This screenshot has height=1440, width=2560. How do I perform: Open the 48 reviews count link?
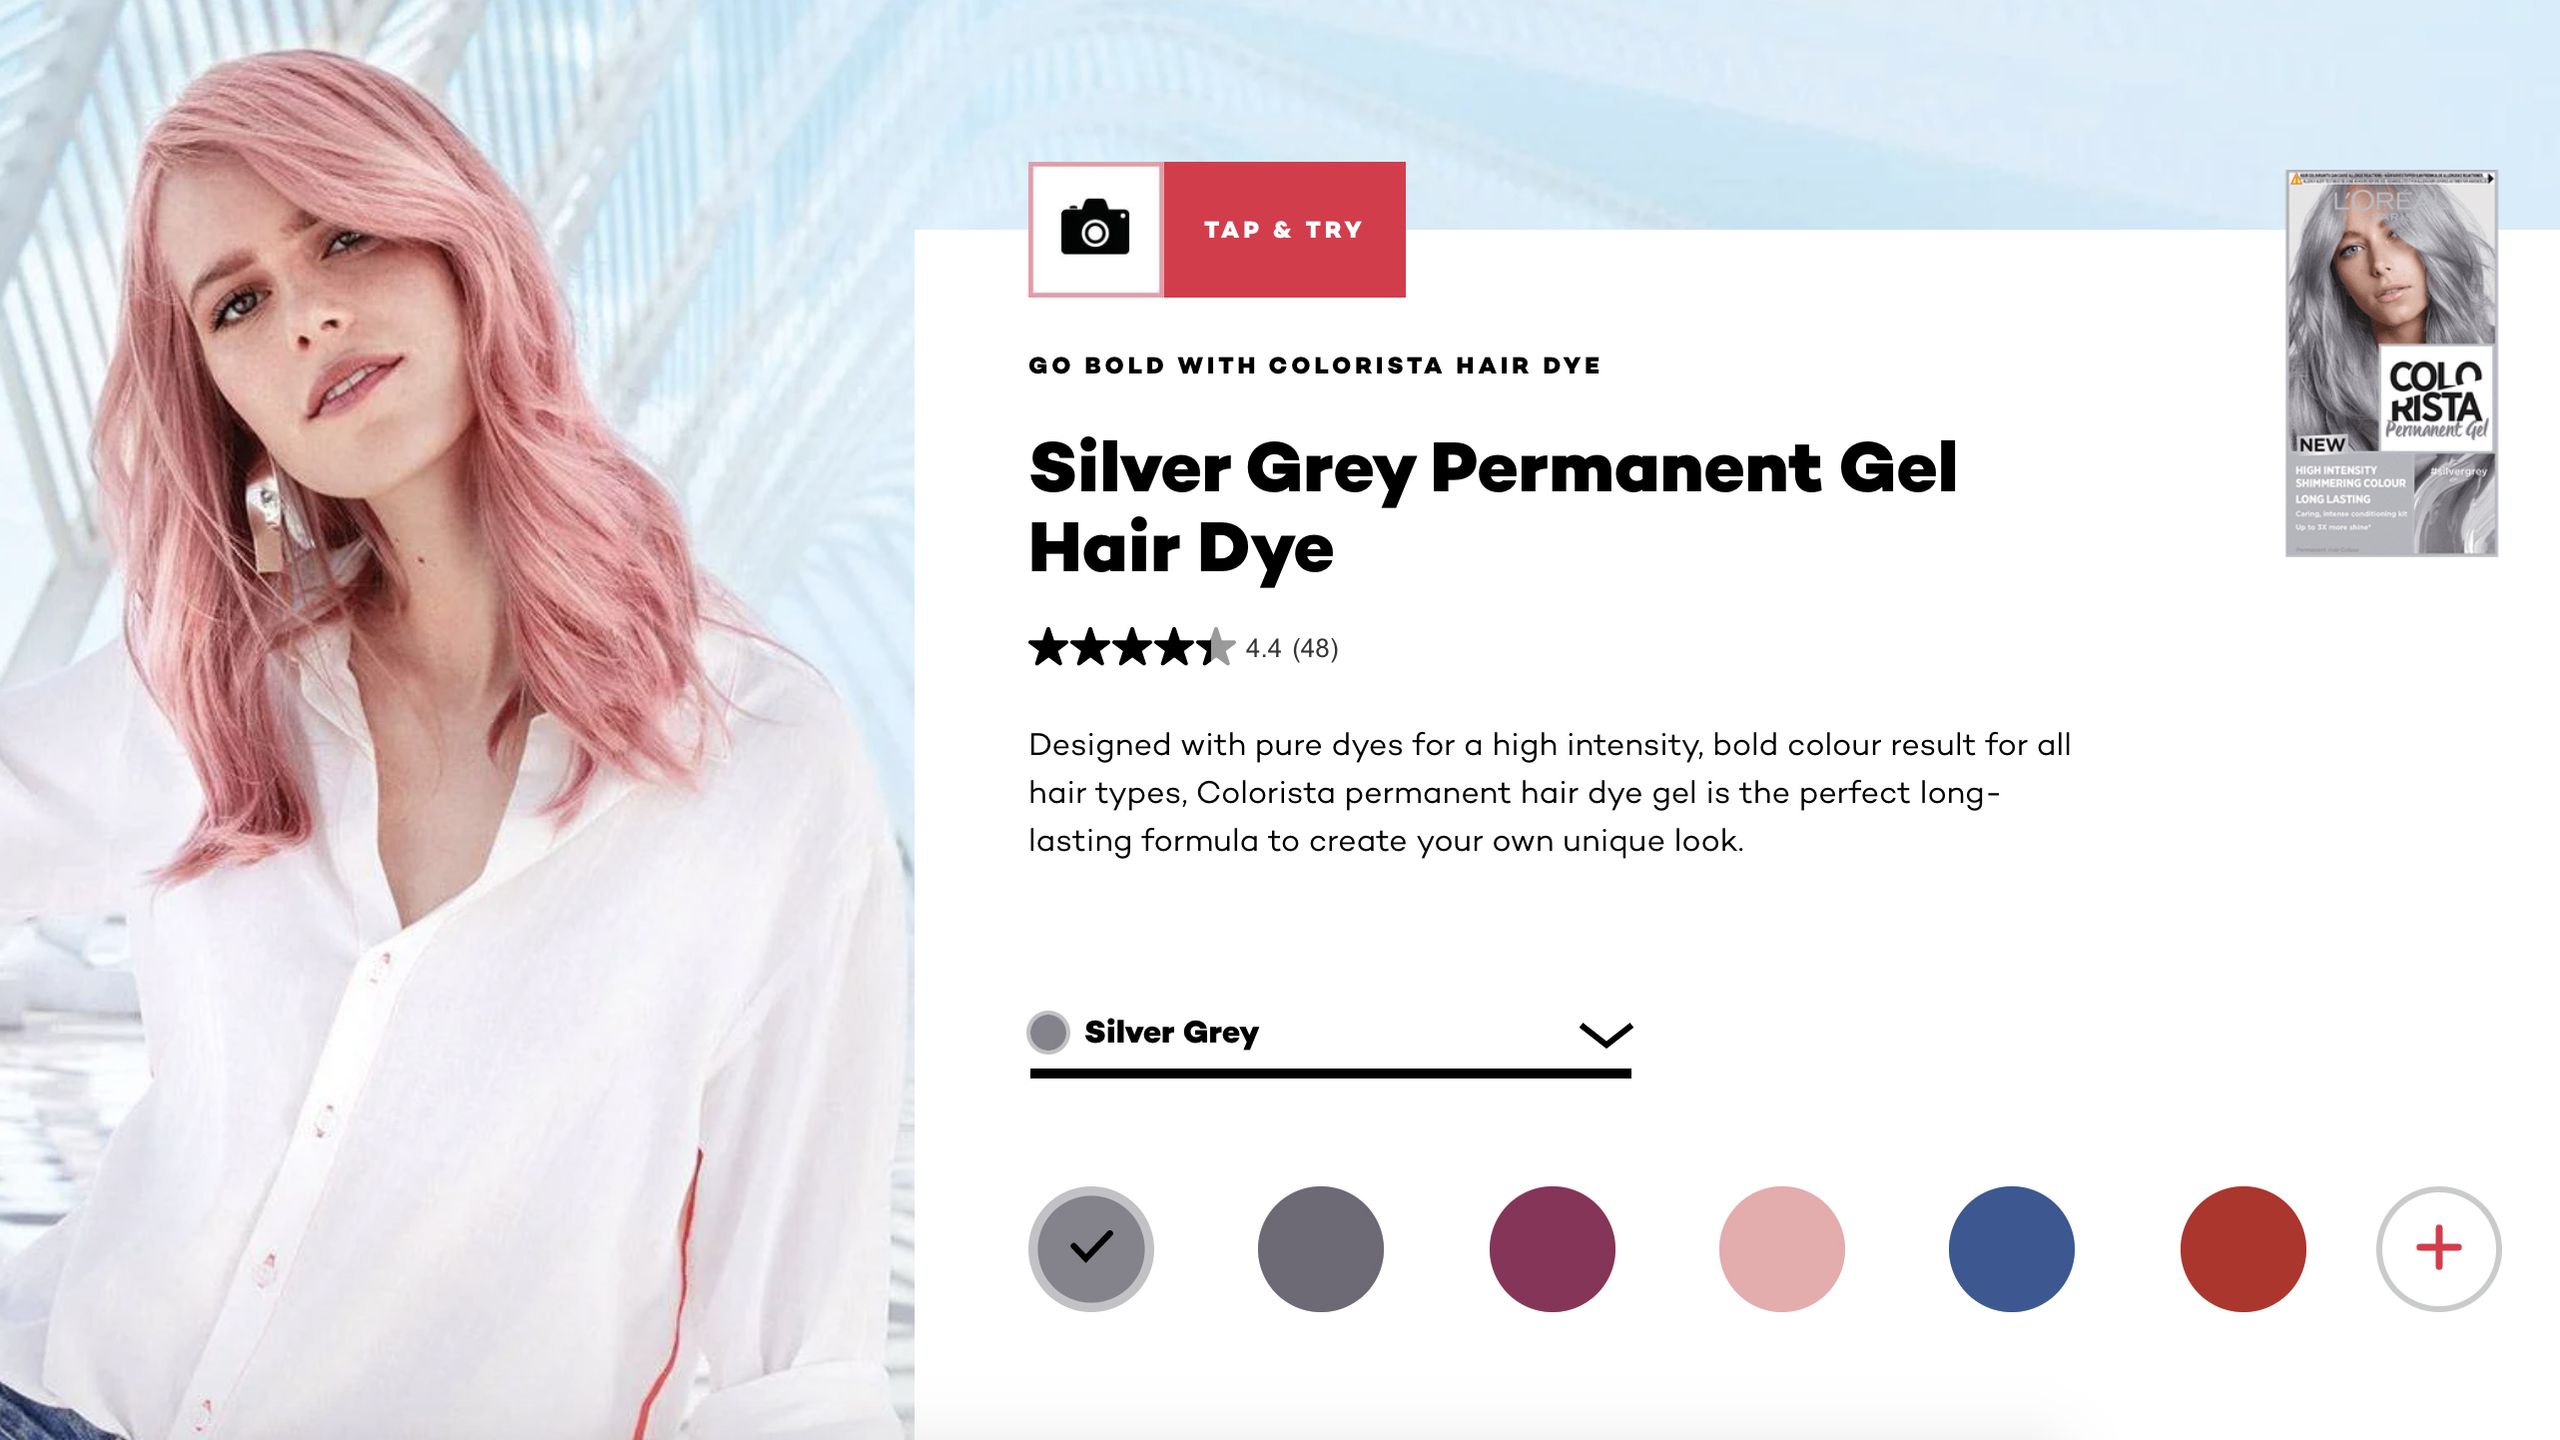click(1315, 649)
